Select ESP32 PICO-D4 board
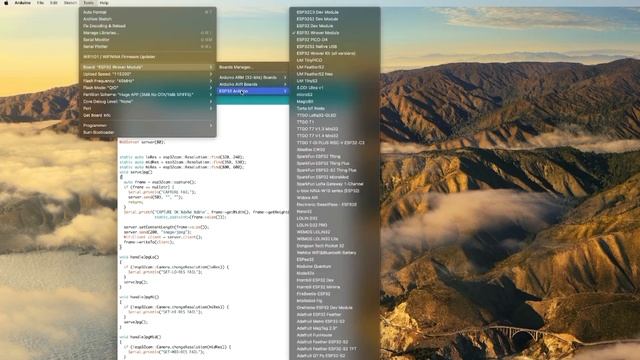Image resolution: width=640 pixels, height=360 pixels. pyautogui.click(x=335, y=40)
